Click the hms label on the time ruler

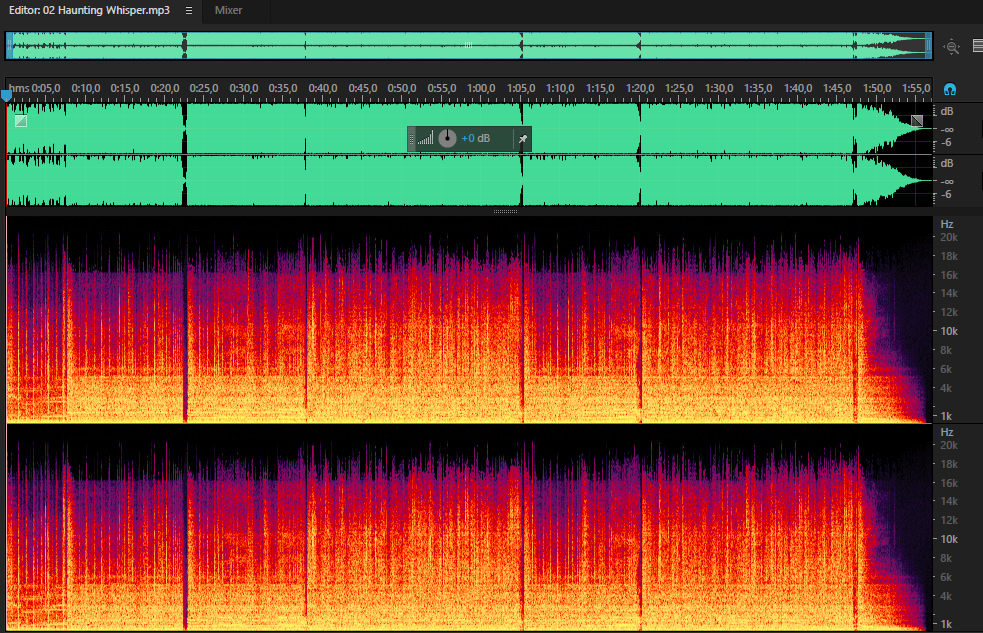[19, 88]
